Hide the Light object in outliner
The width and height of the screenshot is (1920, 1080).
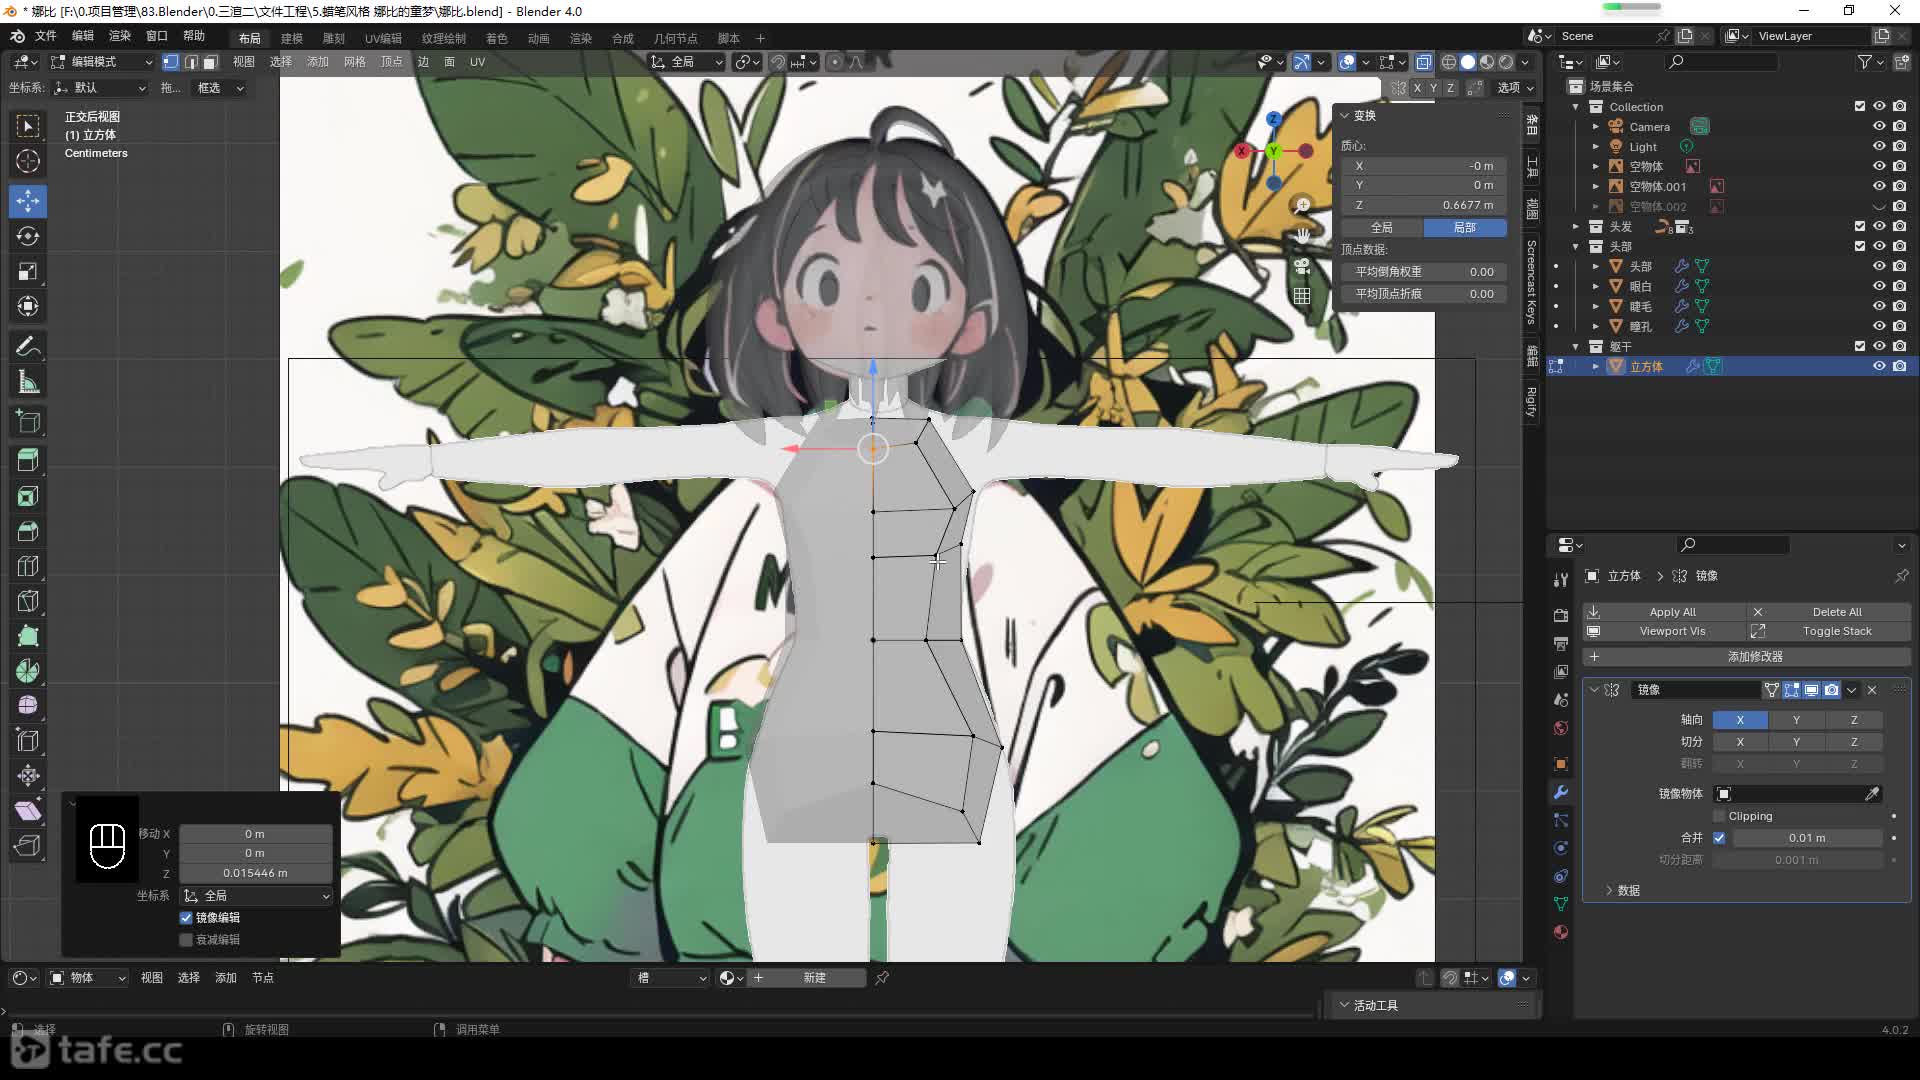click(1879, 146)
